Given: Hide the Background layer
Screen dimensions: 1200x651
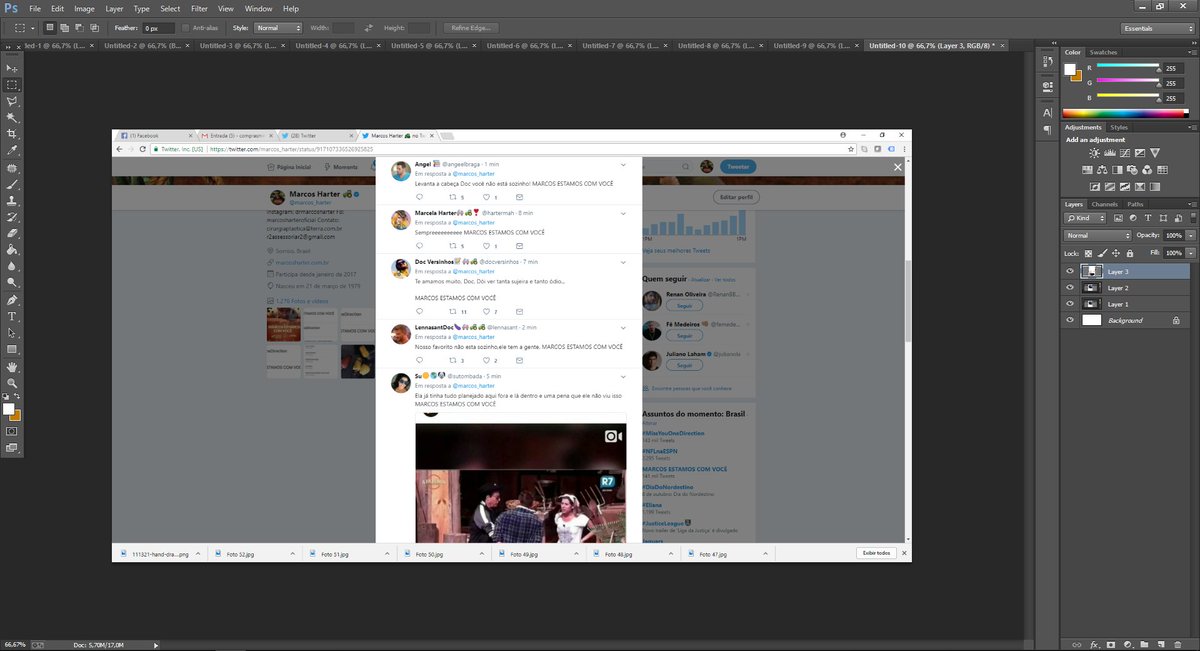Looking at the screenshot, I should click(1070, 320).
